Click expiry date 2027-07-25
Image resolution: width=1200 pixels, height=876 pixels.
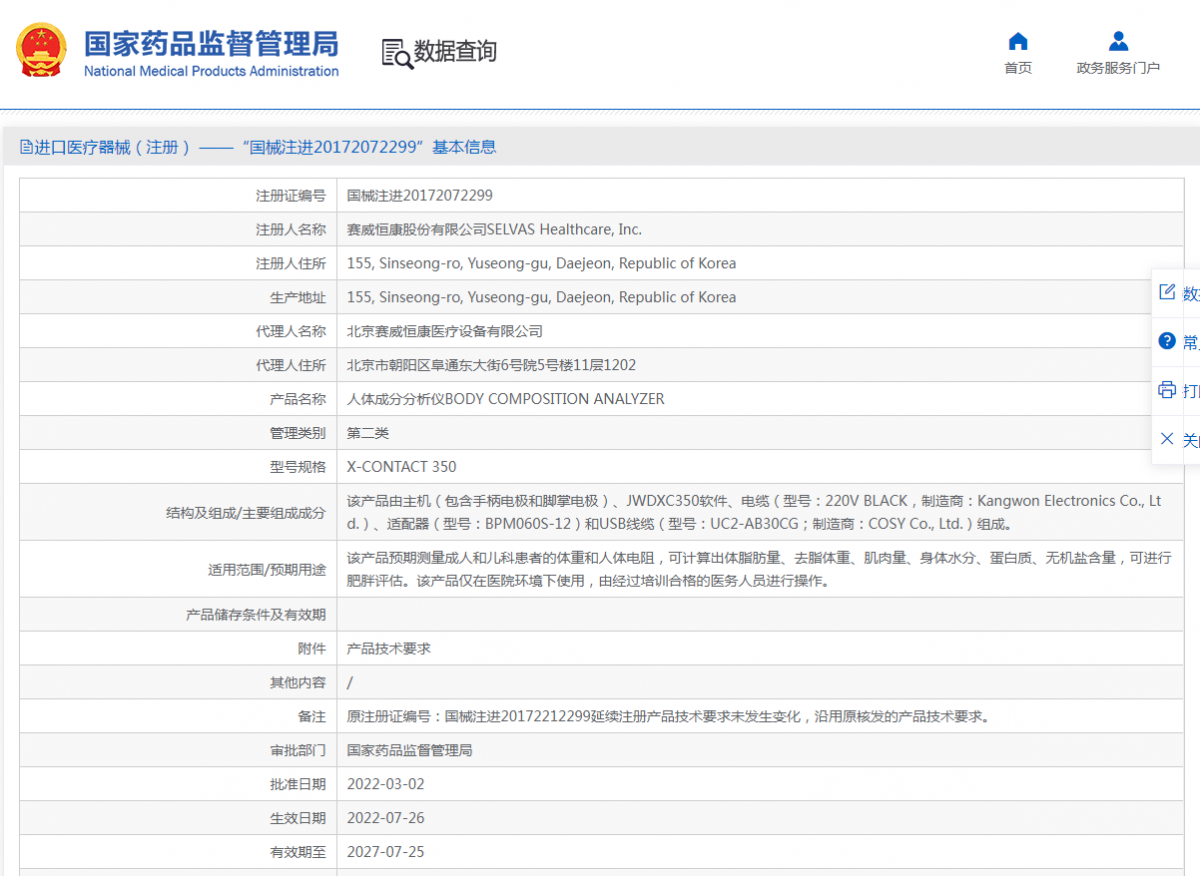[386, 852]
